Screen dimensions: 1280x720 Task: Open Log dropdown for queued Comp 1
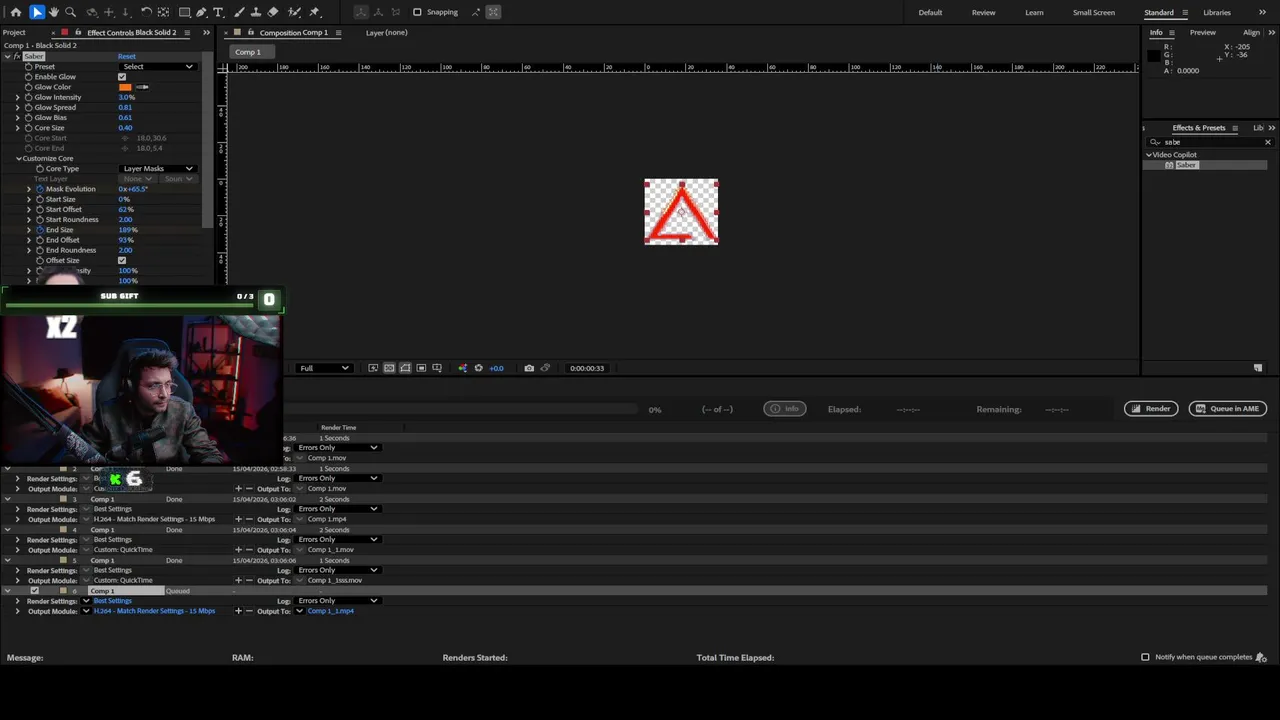(x=338, y=601)
